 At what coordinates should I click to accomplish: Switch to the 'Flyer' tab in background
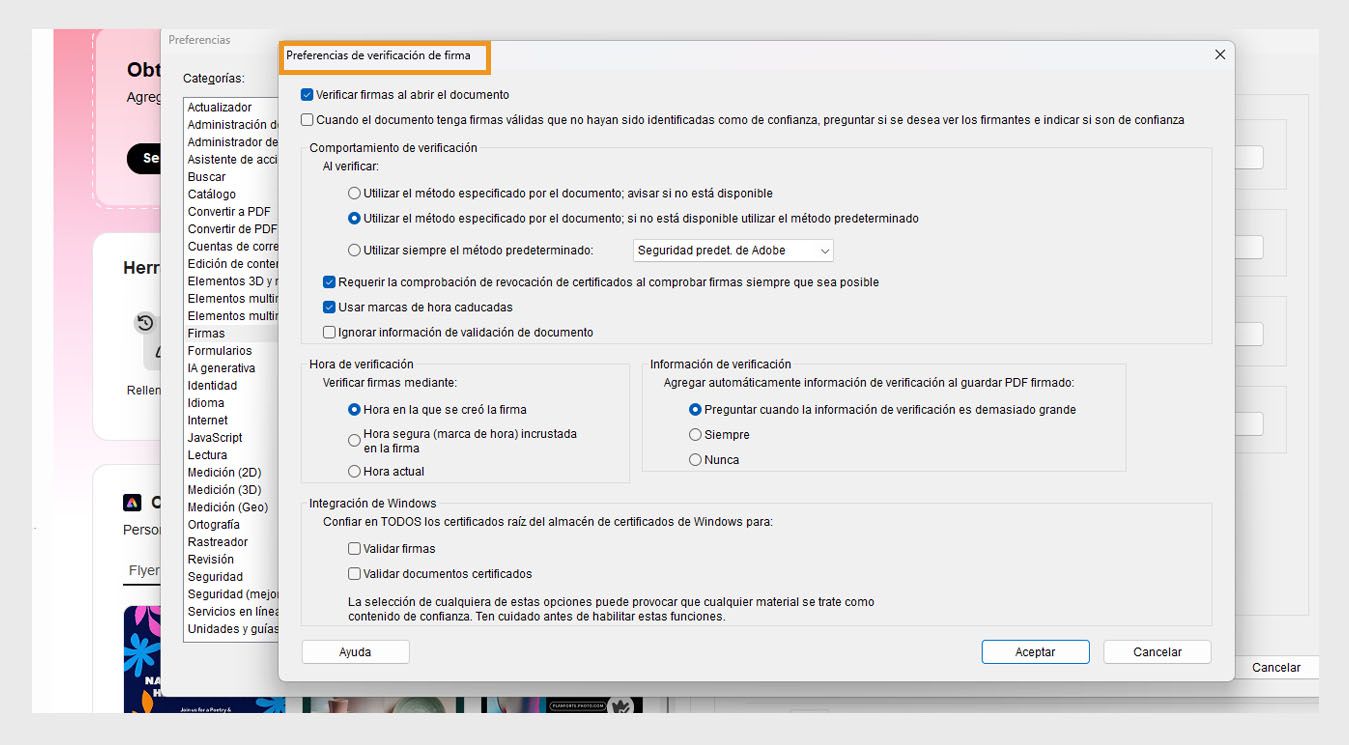point(145,570)
